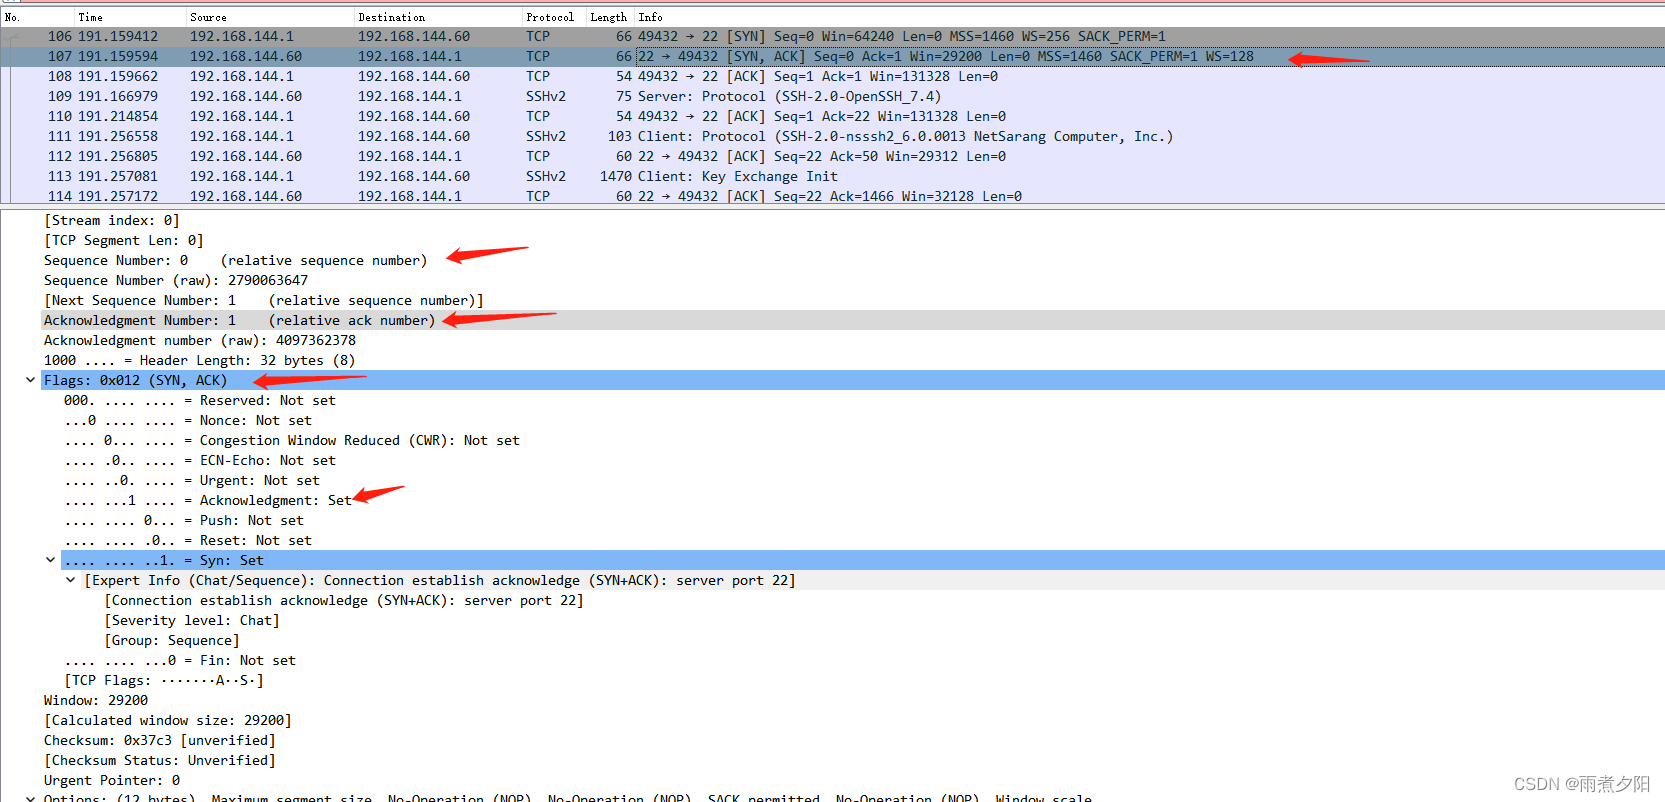
Task: Collapse the Syn: Set tree node
Action: tap(50, 560)
